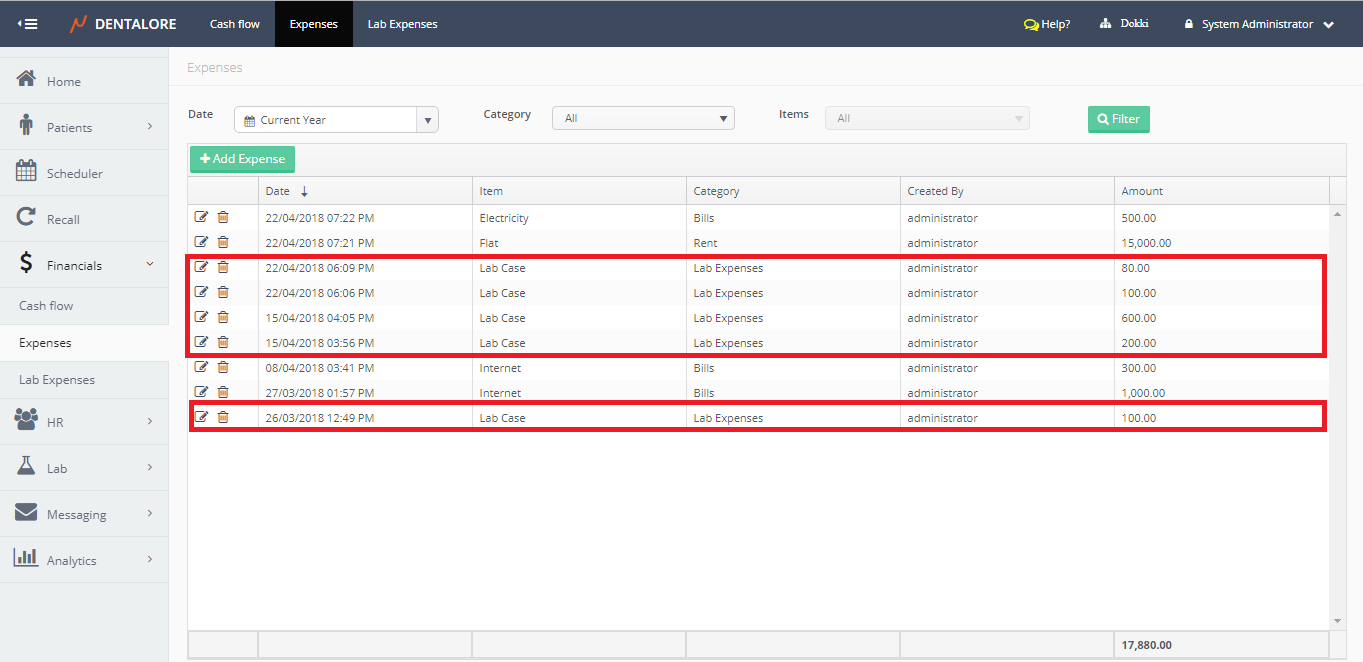Switch to the Lab Expenses top tab

(402, 24)
